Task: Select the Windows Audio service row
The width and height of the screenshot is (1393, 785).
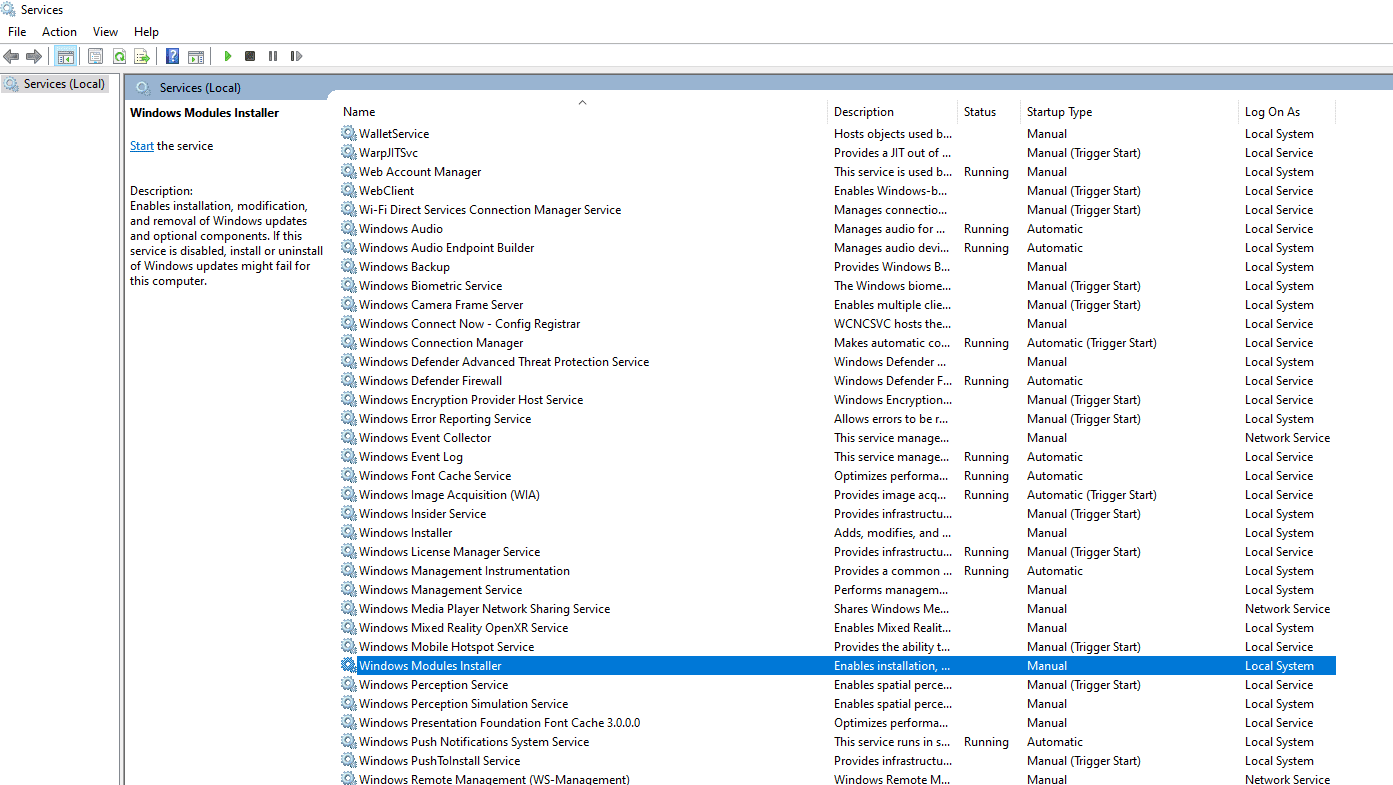Action: click(x=400, y=229)
